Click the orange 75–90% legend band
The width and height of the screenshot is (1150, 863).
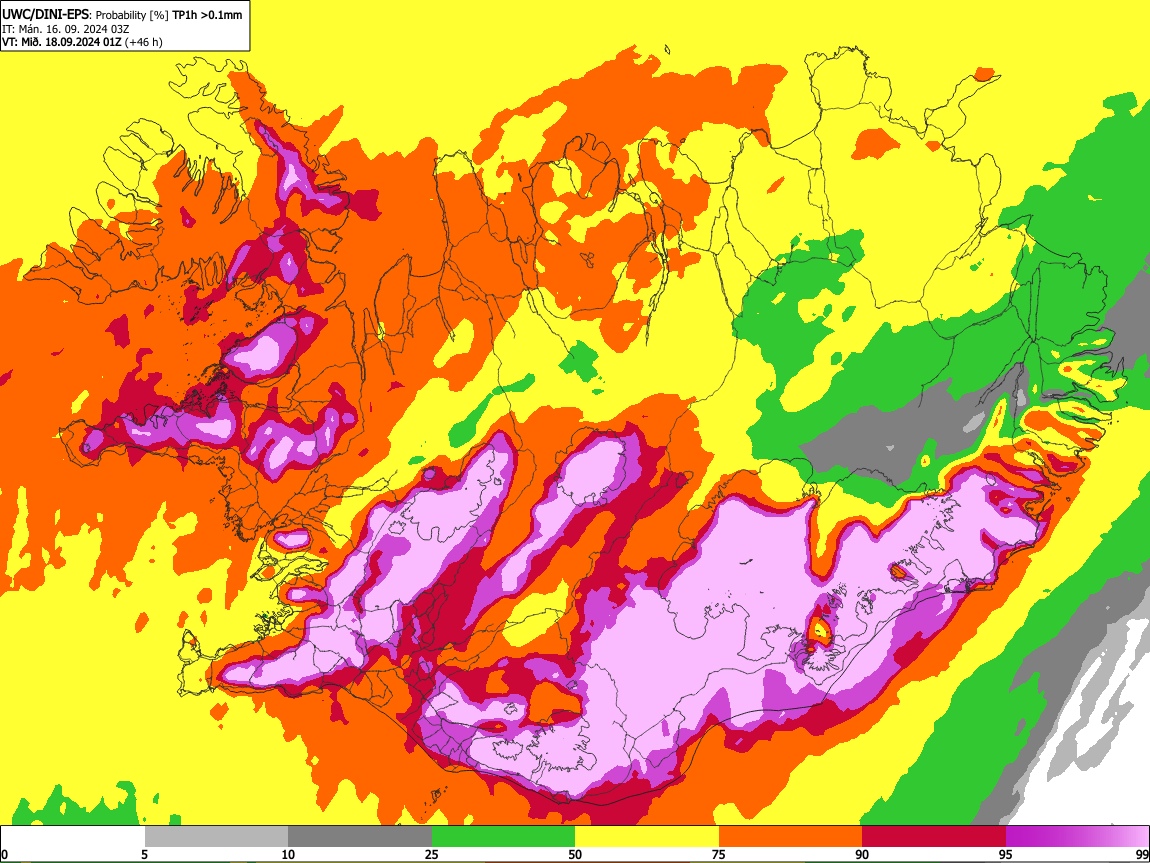click(790, 837)
